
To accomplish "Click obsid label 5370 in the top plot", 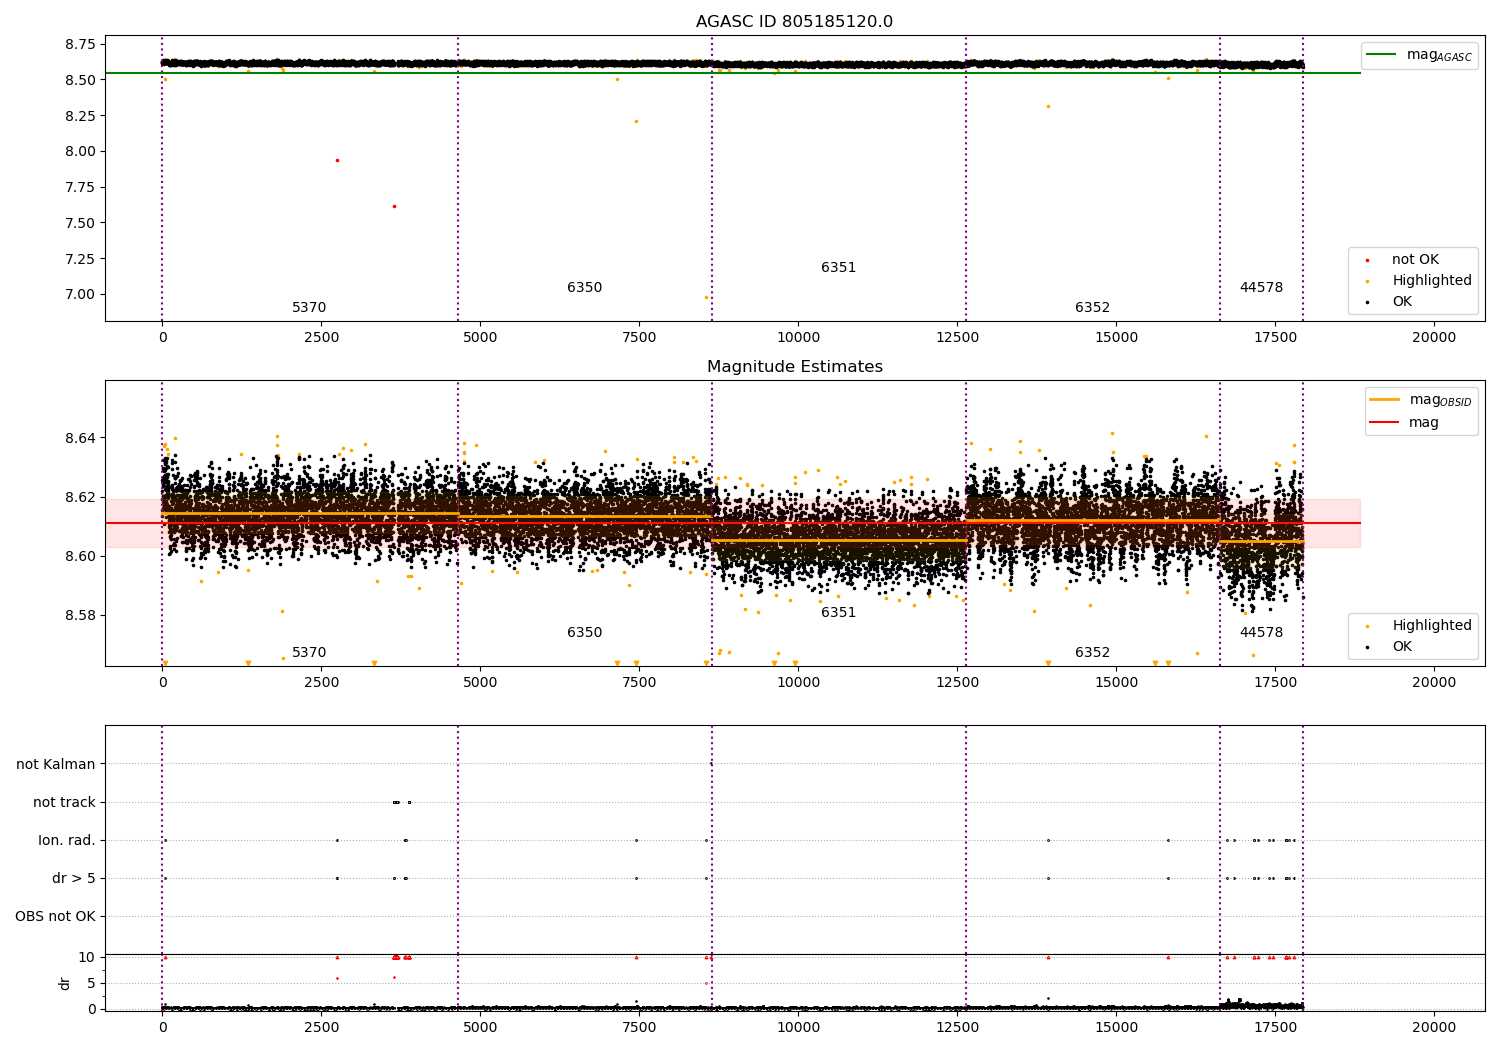I will pyautogui.click(x=309, y=308).
